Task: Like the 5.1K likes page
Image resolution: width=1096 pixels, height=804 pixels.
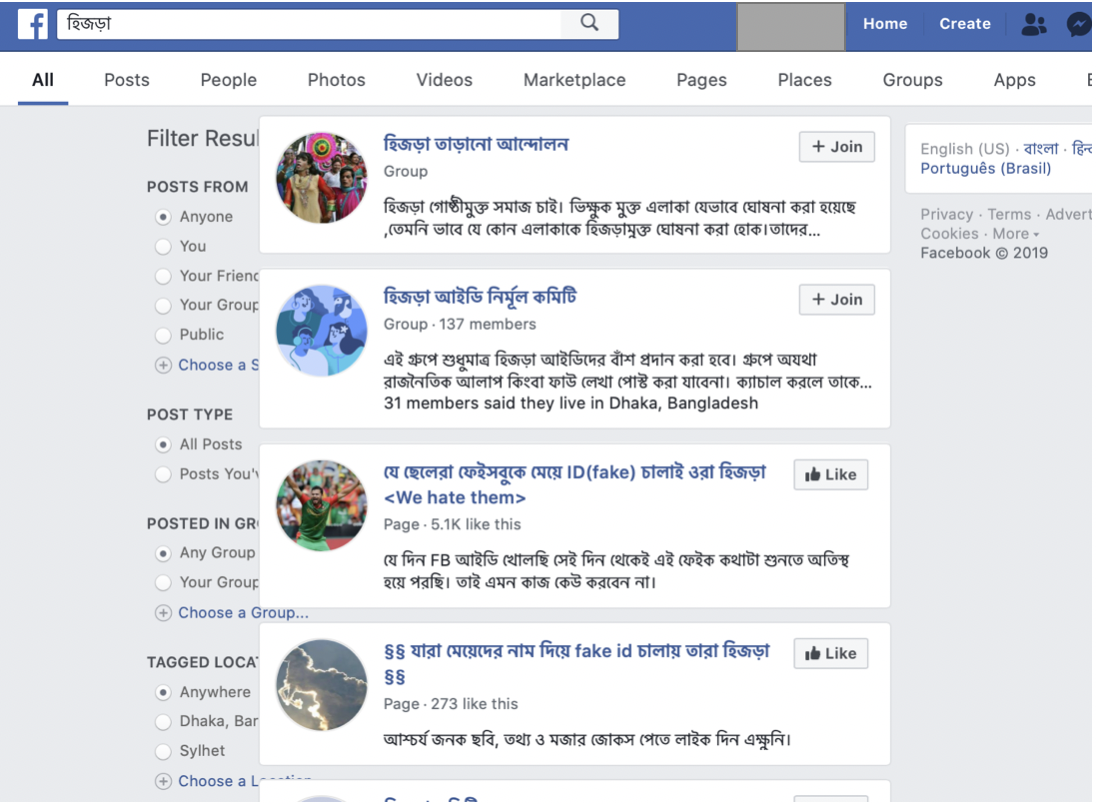Action: pos(830,475)
